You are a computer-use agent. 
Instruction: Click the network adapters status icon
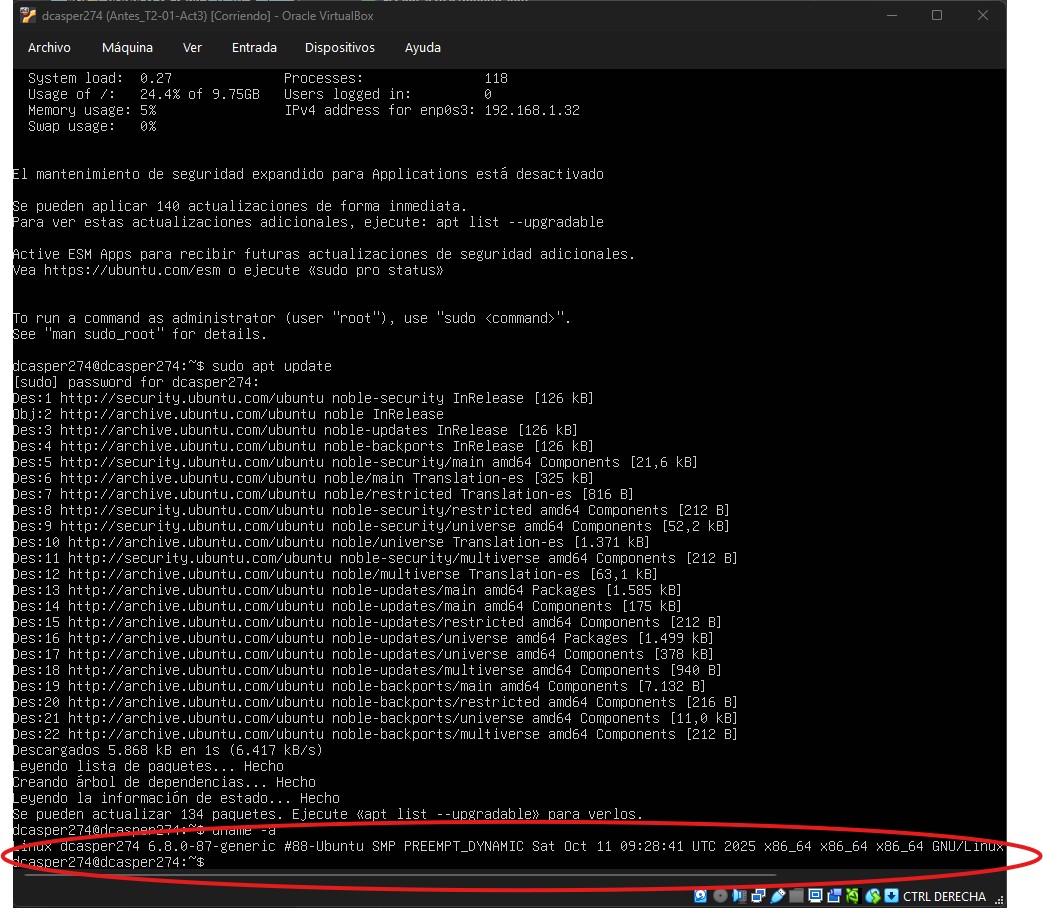758,896
